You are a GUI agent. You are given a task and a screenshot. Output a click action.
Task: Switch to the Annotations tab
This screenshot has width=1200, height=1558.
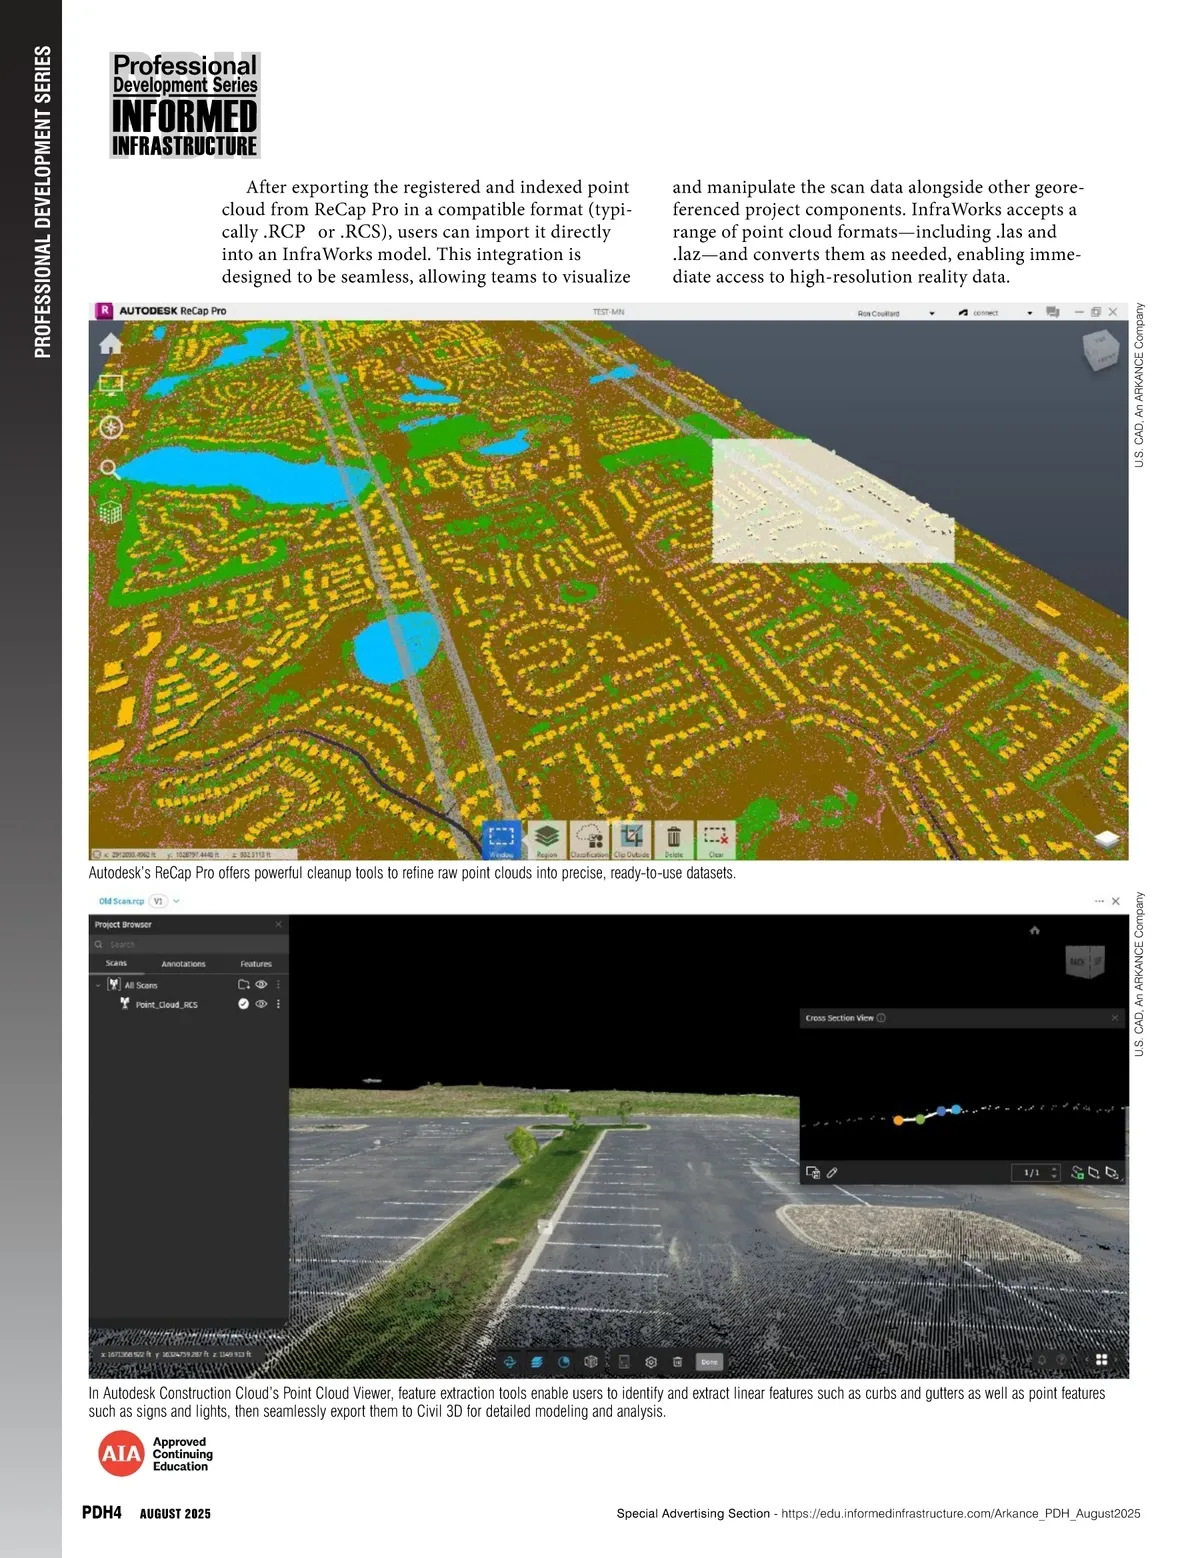(x=183, y=964)
